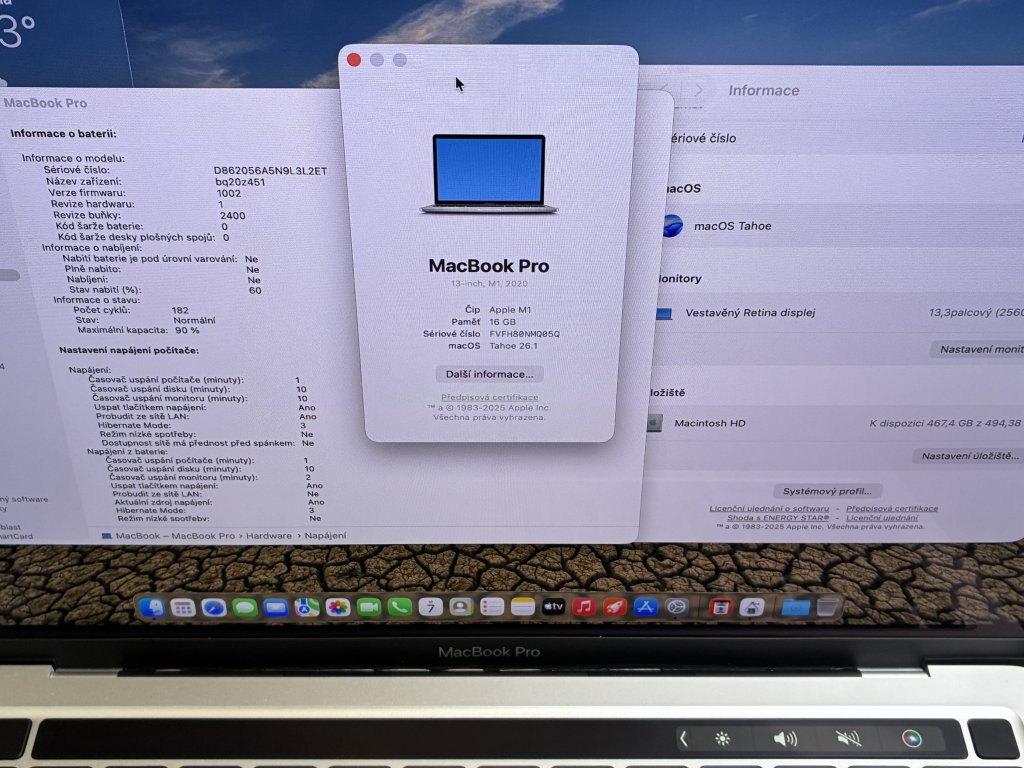Open the Předpisová certifikace link in About window
The height and width of the screenshot is (768, 1024).
(x=489, y=397)
